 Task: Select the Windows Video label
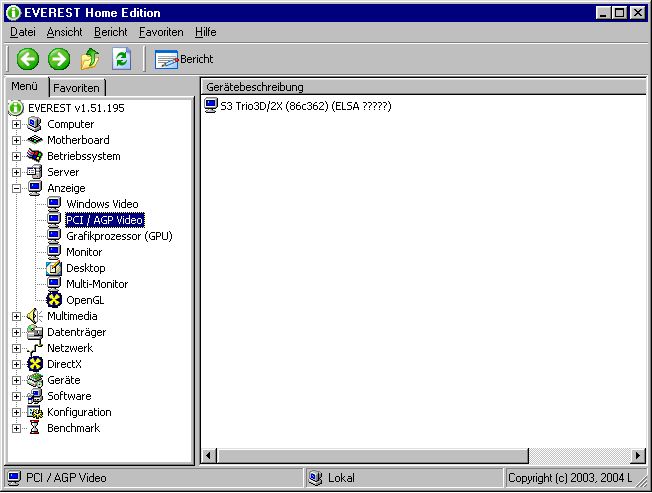(102, 204)
